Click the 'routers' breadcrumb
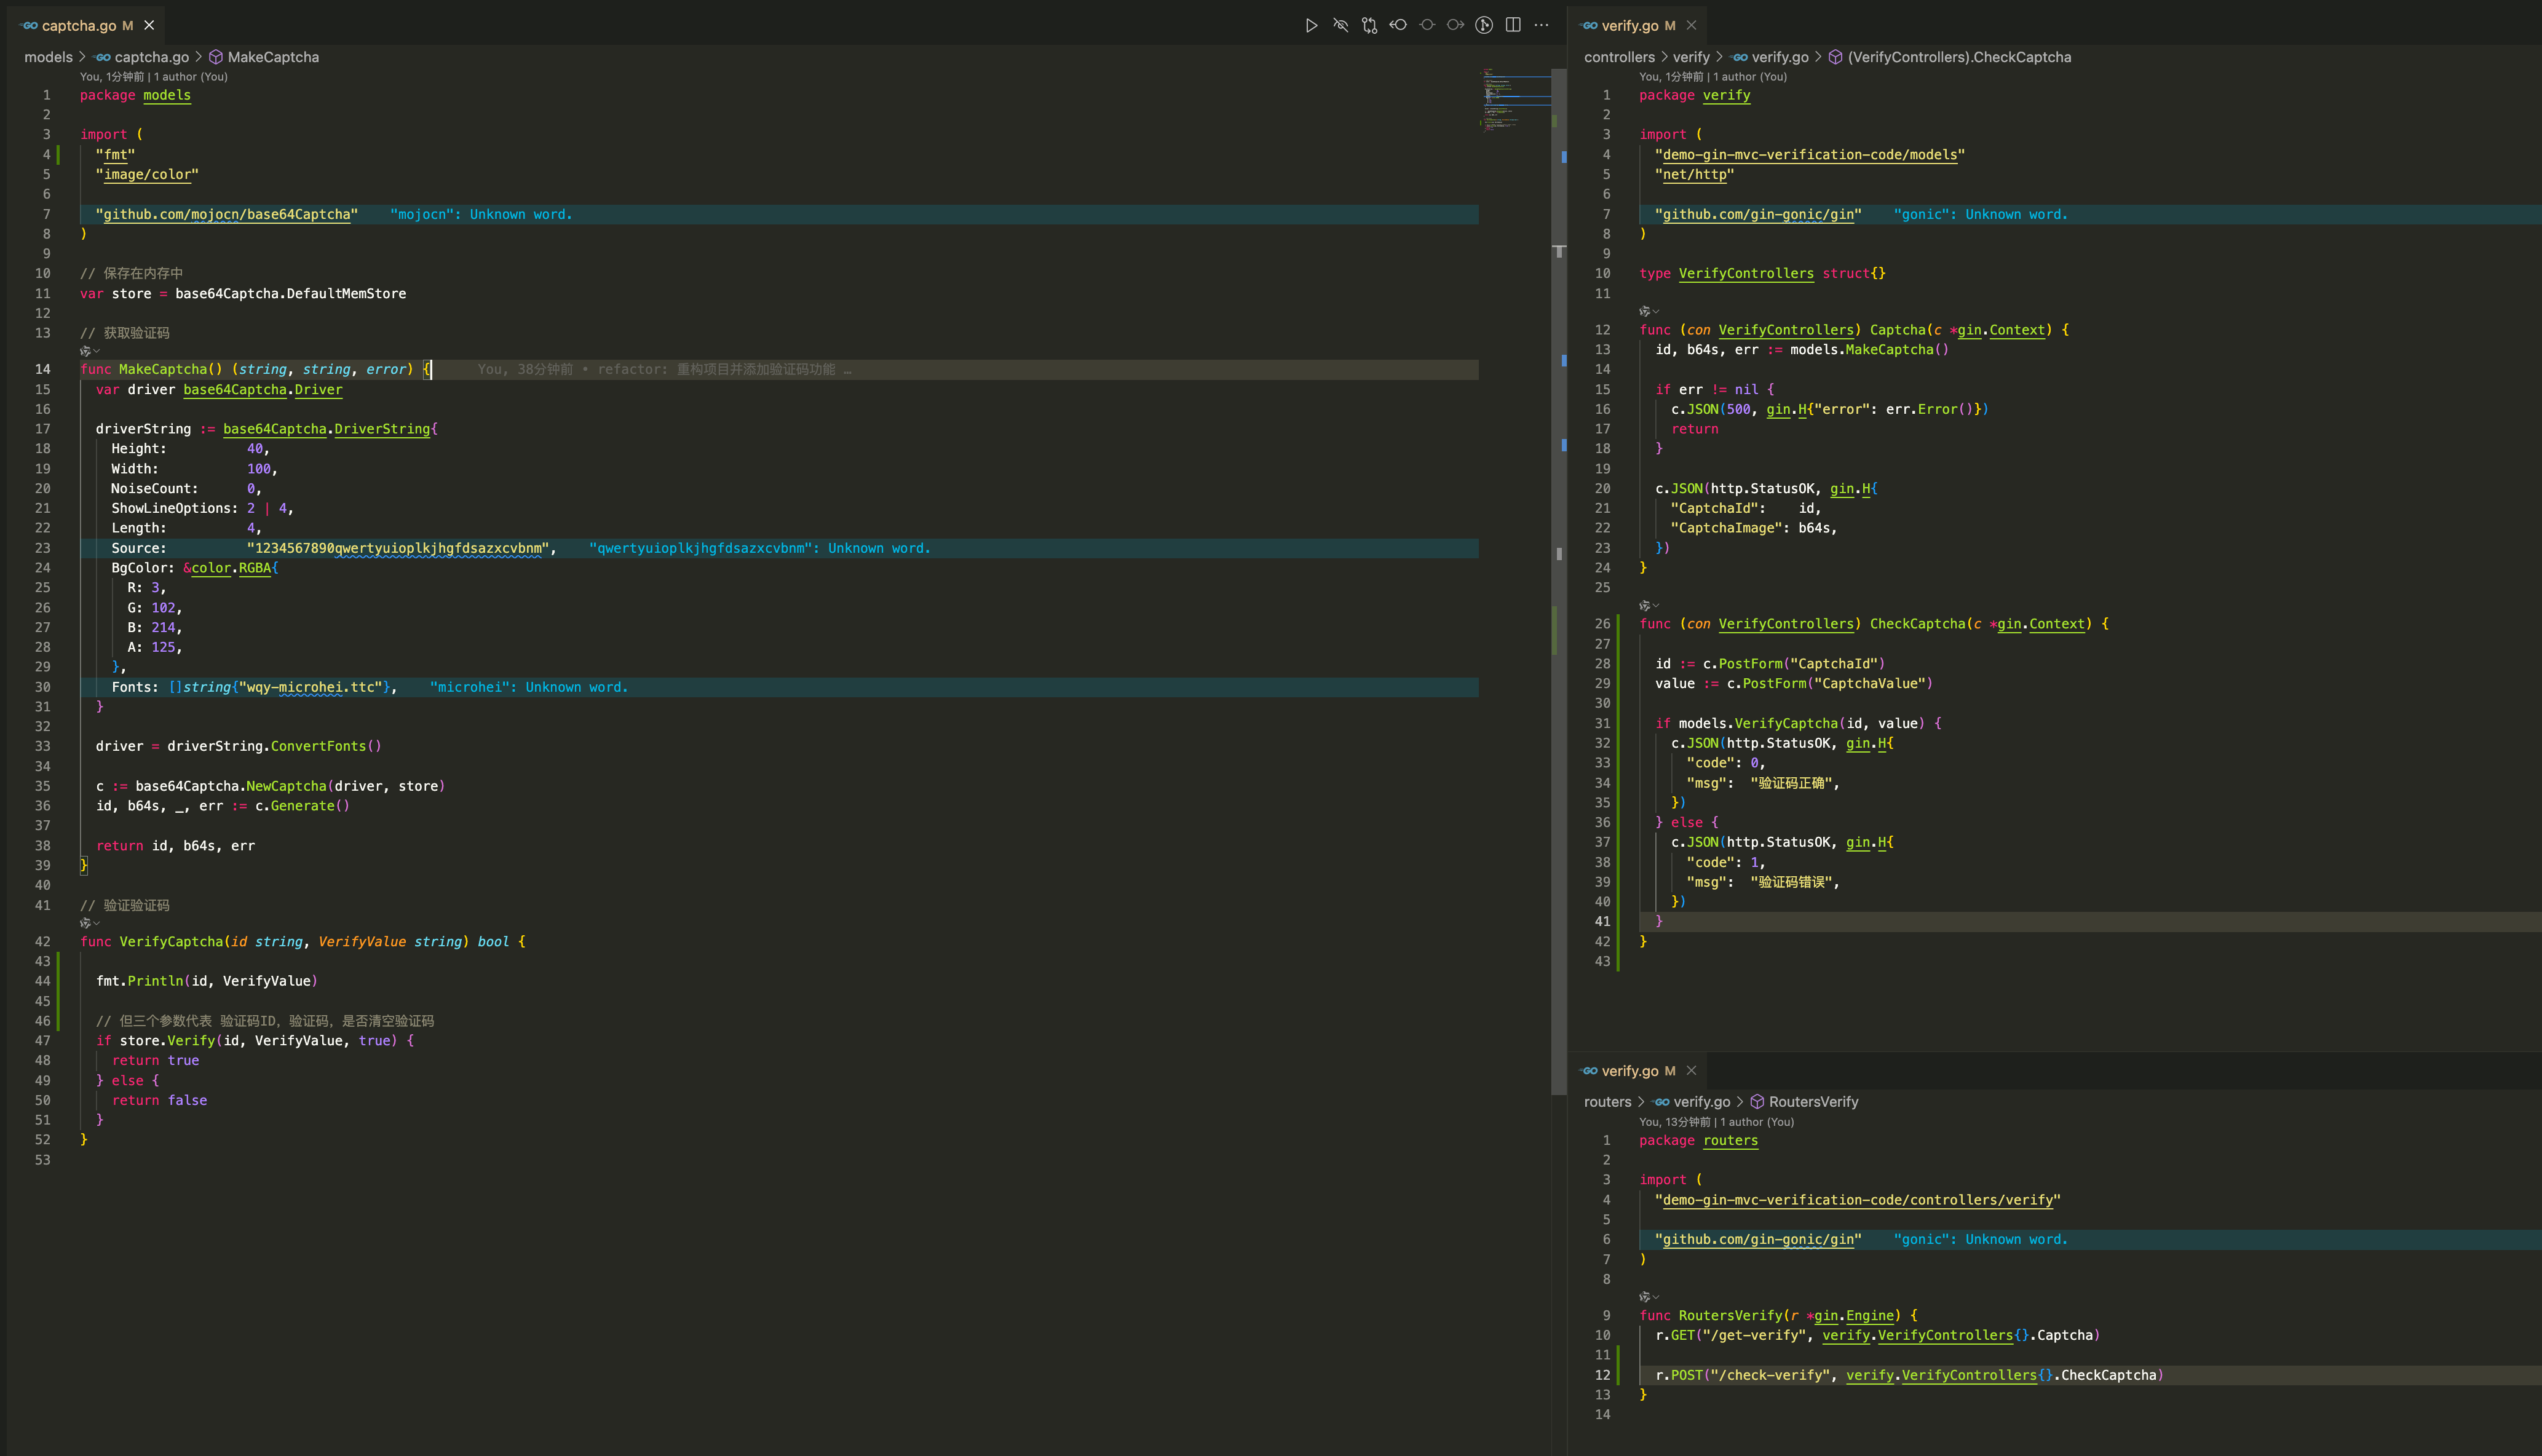 click(1607, 1102)
